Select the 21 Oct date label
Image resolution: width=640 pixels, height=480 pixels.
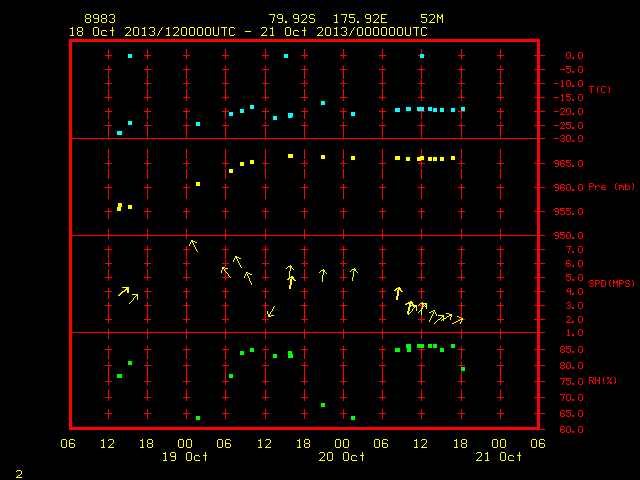coord(498,457)
